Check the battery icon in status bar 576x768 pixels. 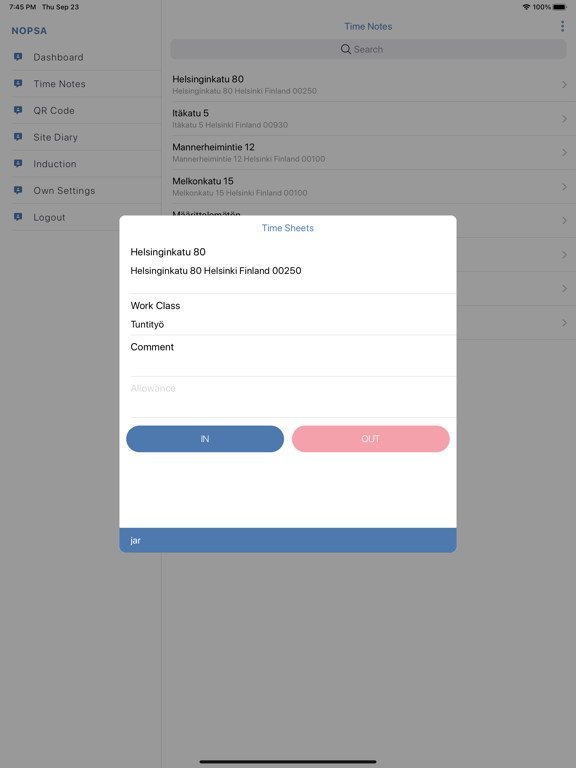[559, 7]
